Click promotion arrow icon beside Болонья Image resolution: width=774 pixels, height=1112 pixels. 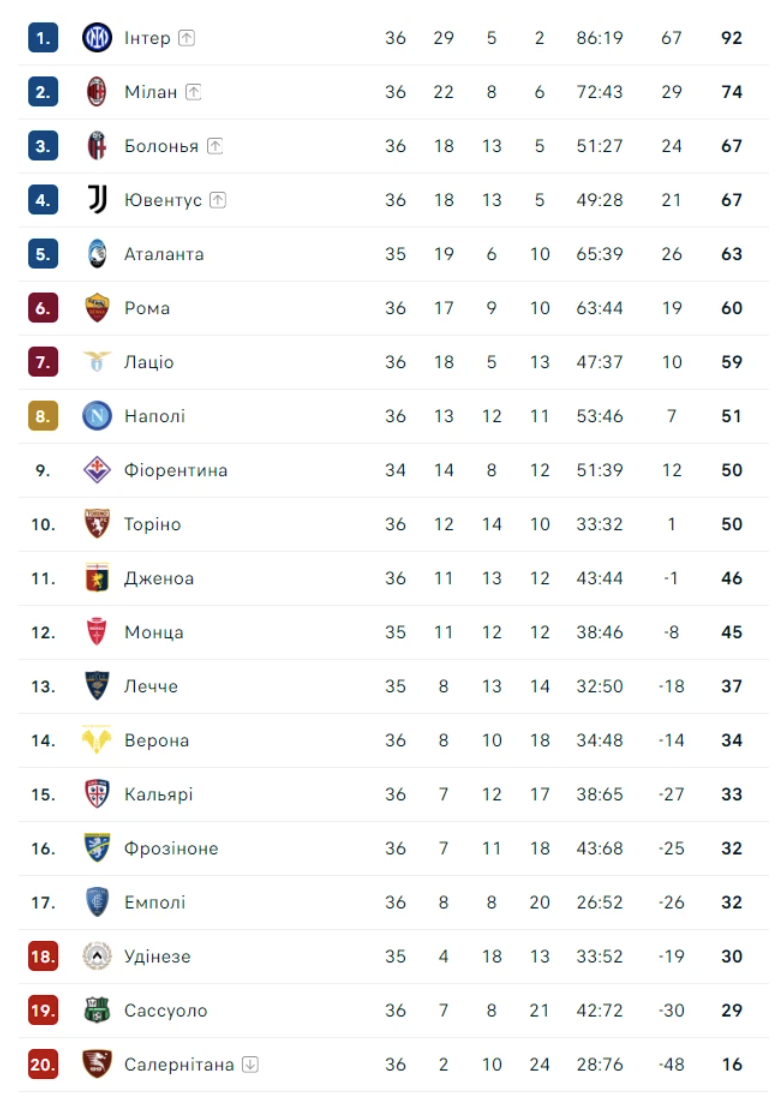(215, 146)
